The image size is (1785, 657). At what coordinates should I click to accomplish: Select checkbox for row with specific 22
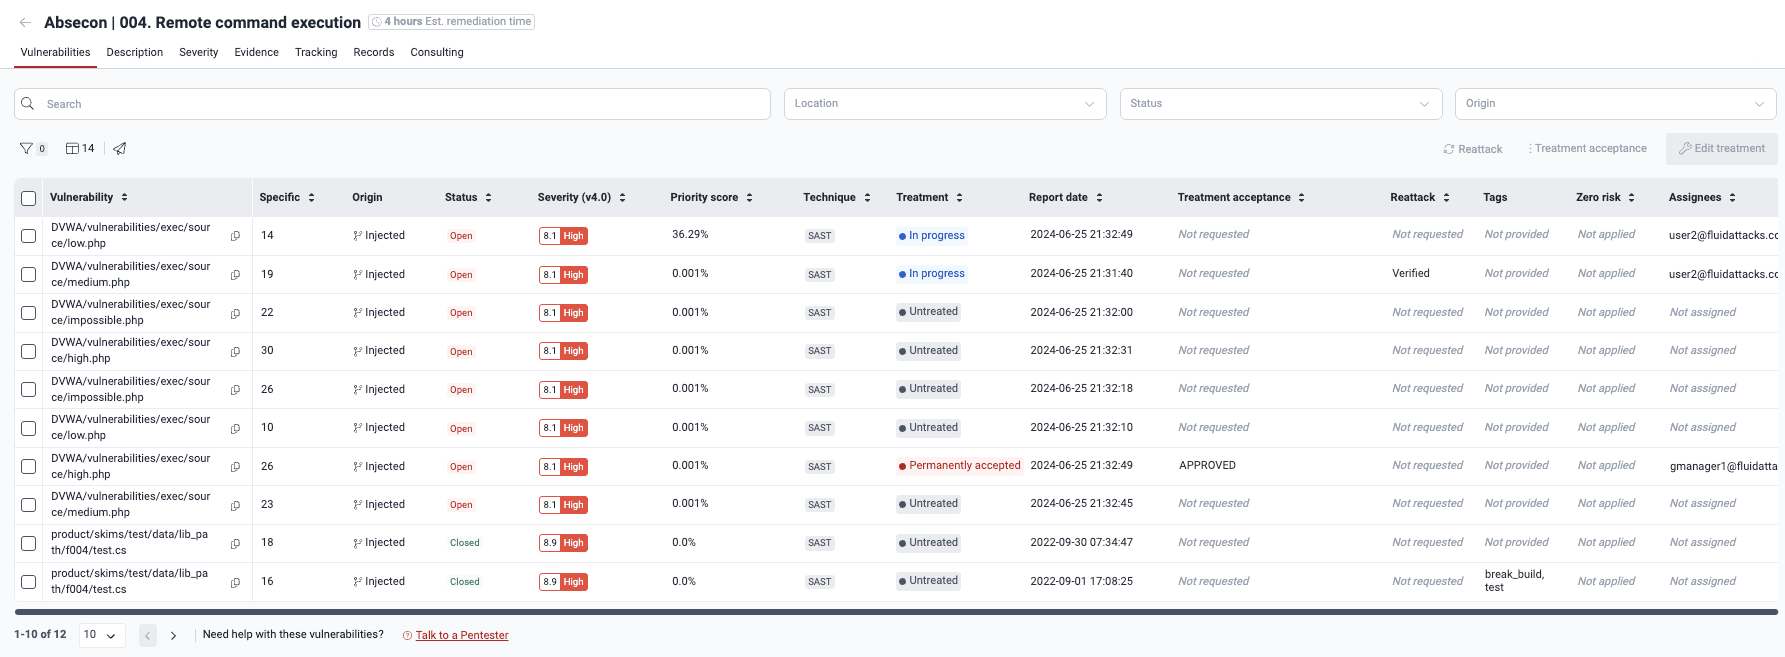[x=29, y=313]
